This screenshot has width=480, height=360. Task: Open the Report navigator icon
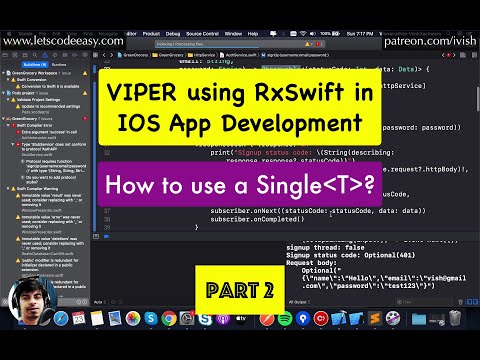click(85, 55)
